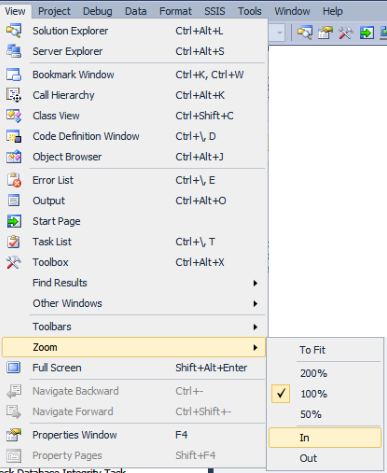Click the Toolbox menu icon
The image size is (387, 473).
coord(14,262)
